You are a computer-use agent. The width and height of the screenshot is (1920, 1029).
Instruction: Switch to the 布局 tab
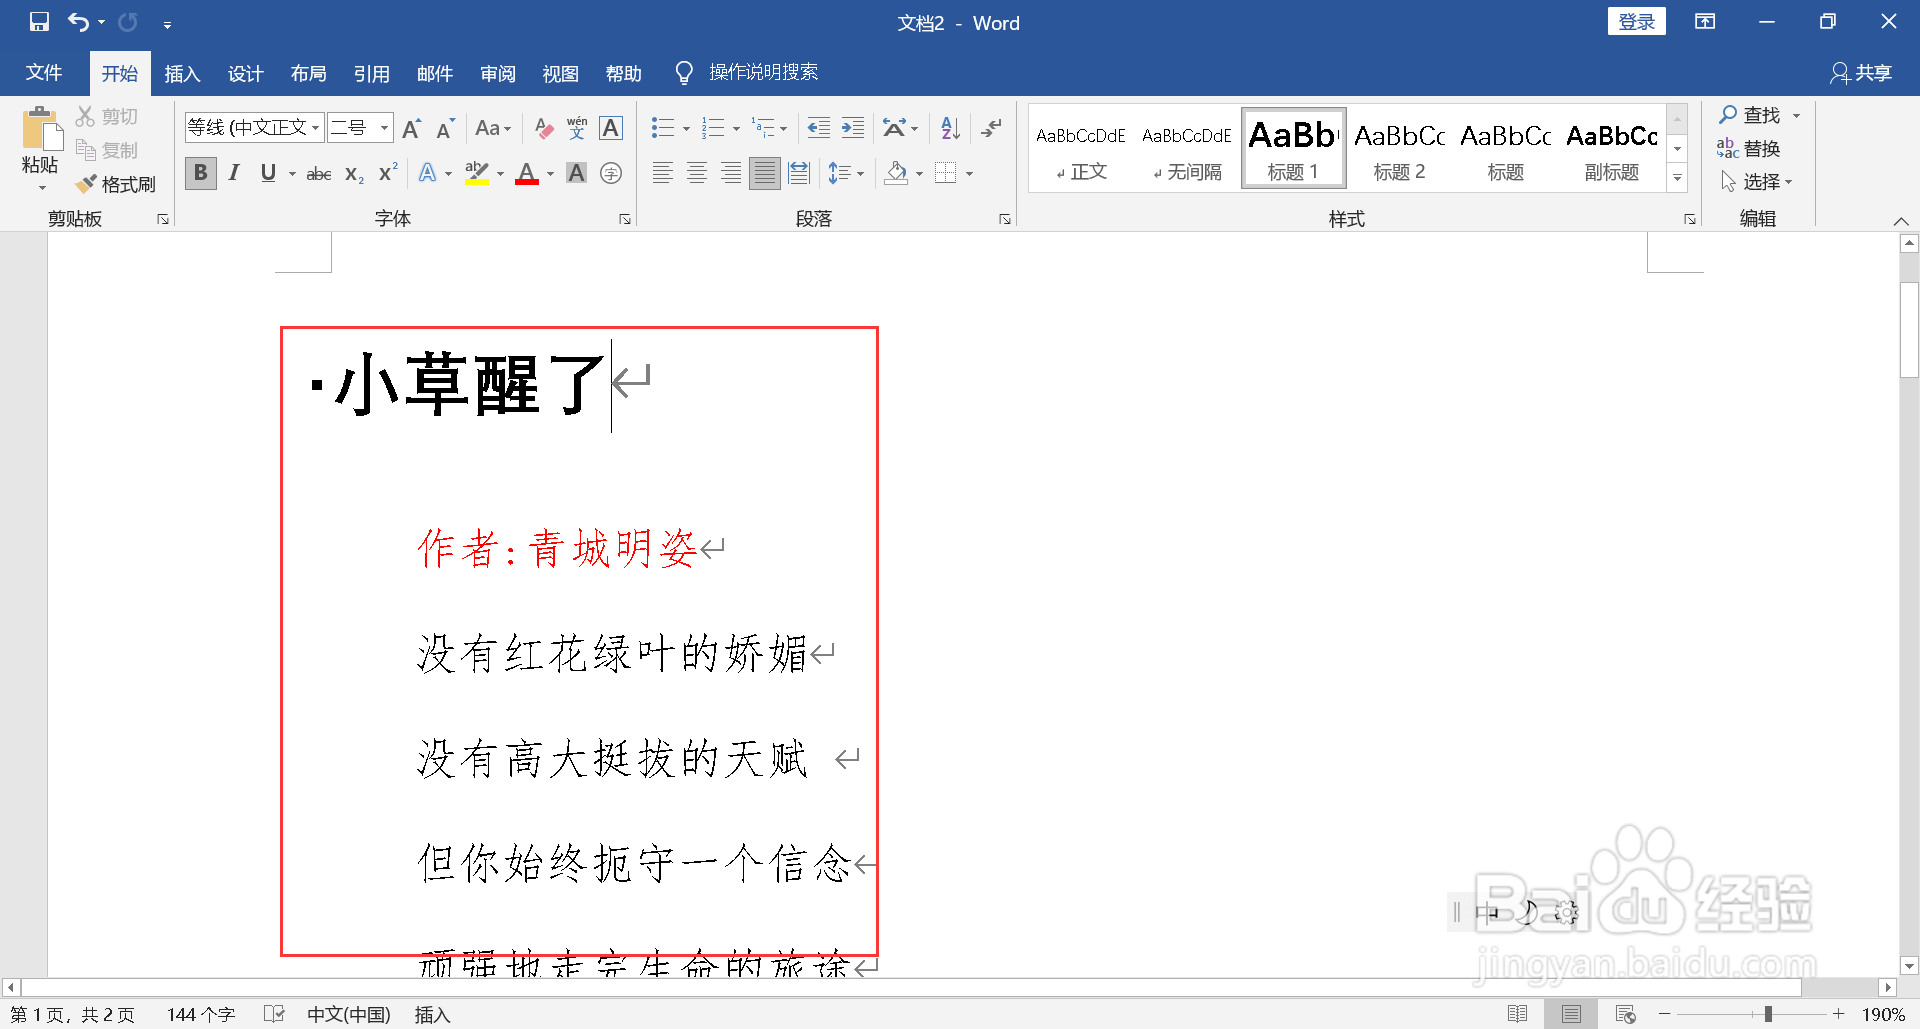[308, 73]
